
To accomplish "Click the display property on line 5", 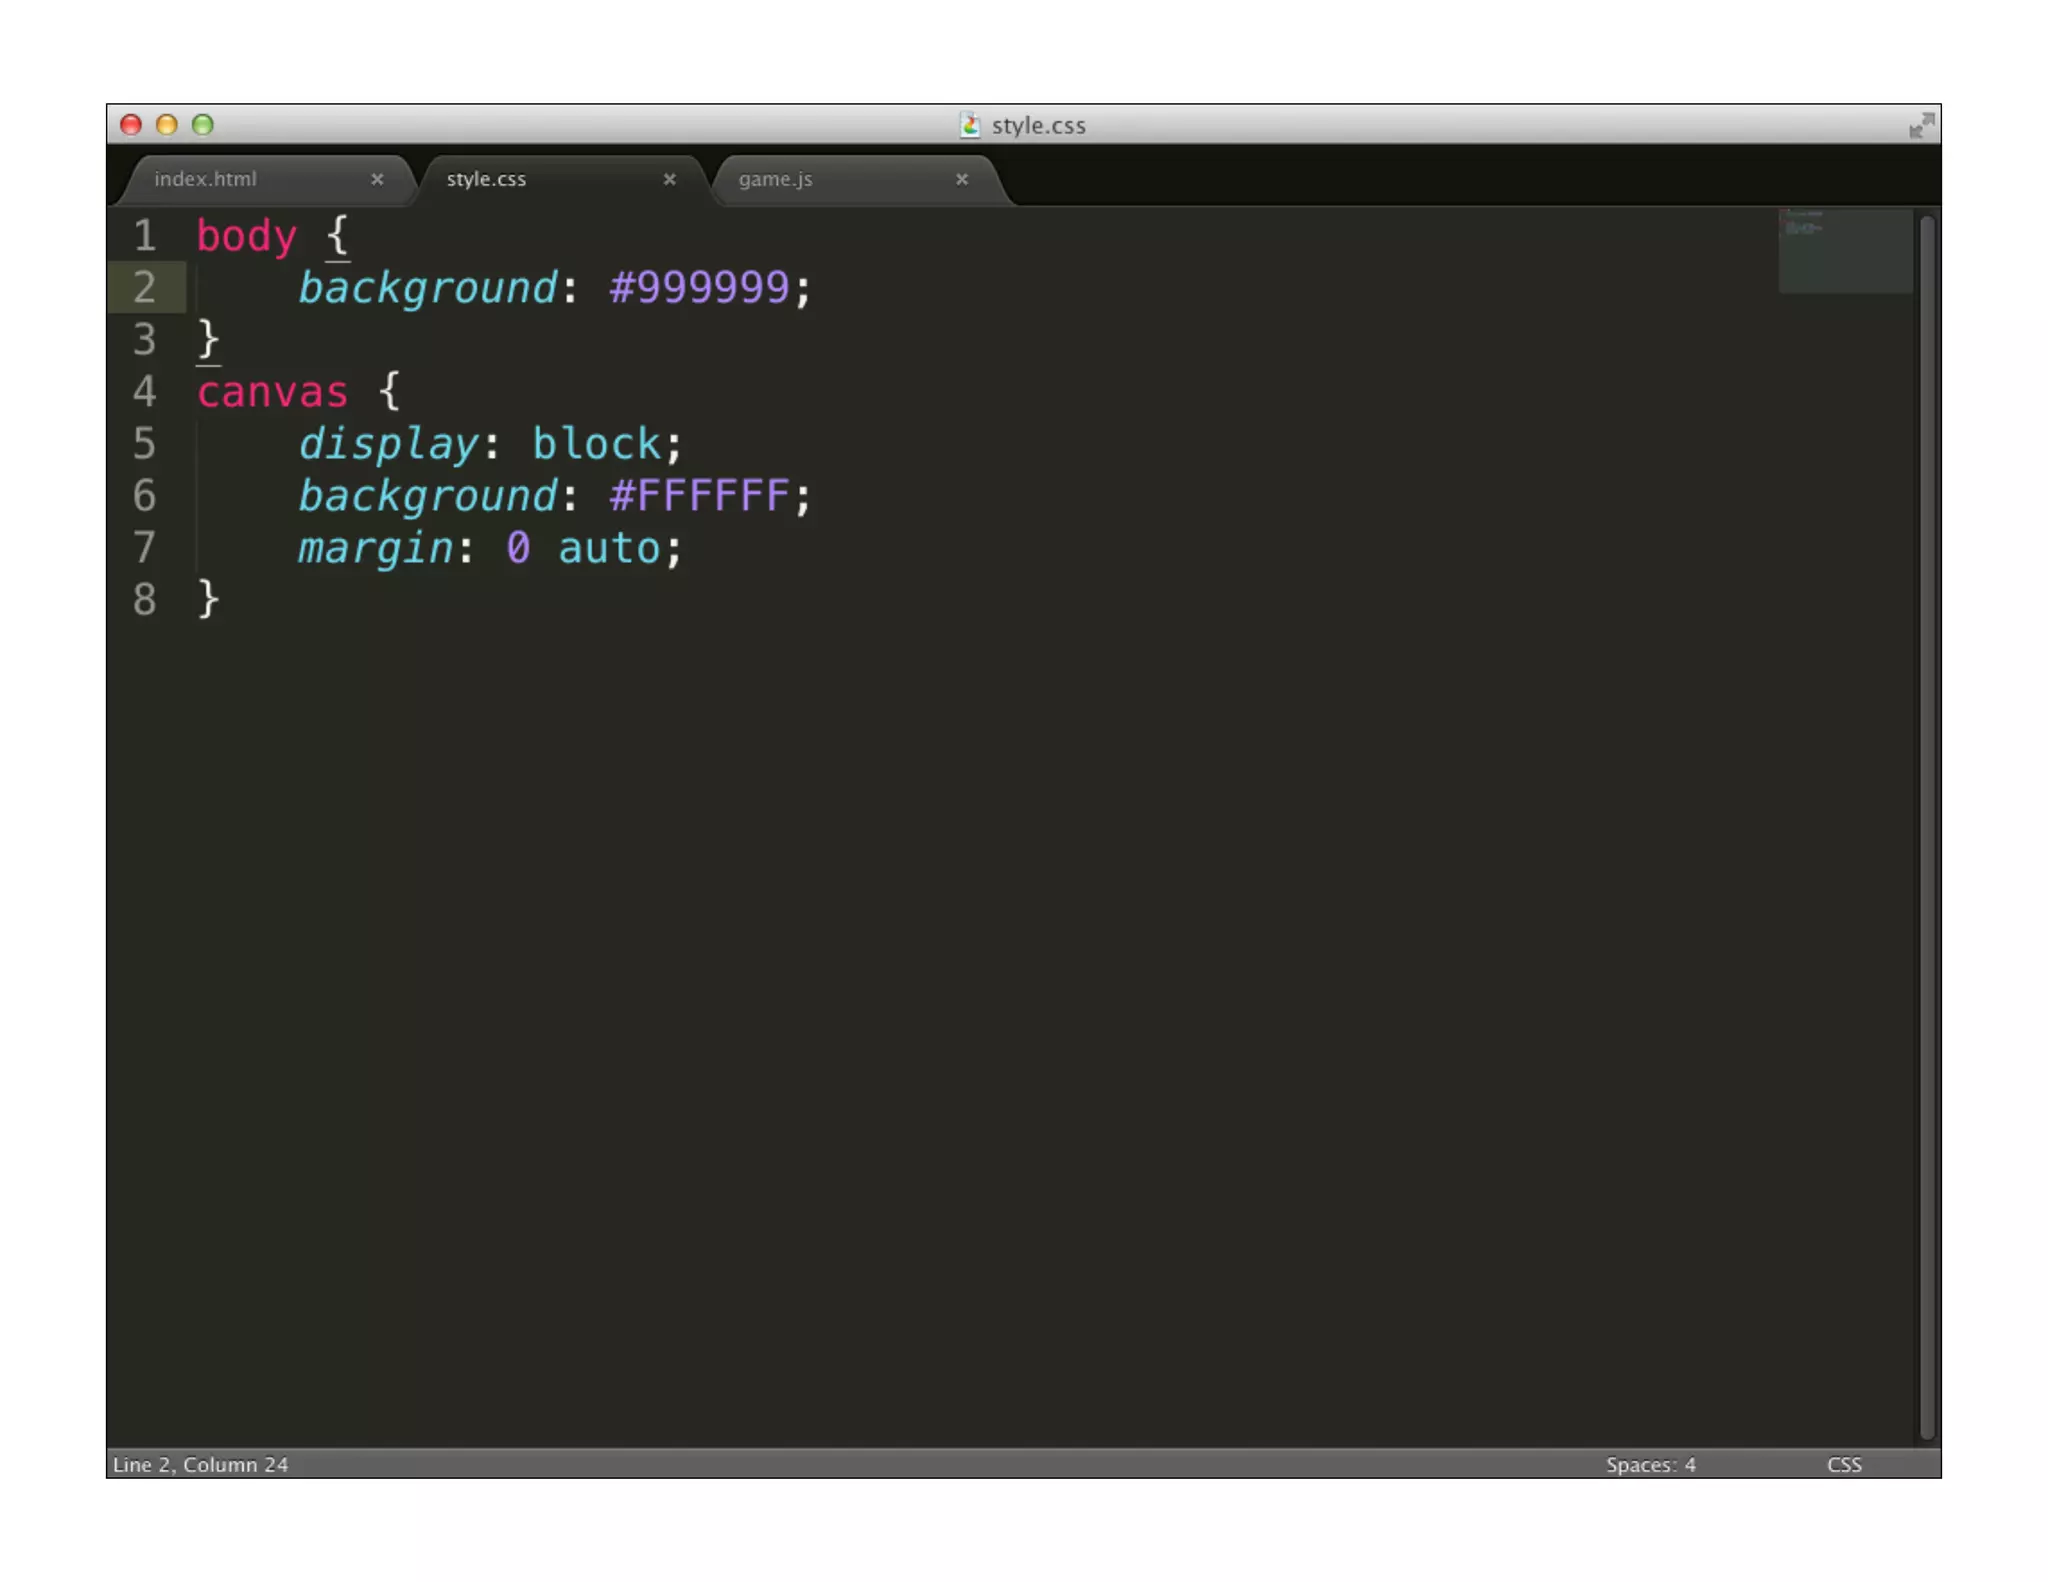I will click(389, 444).
